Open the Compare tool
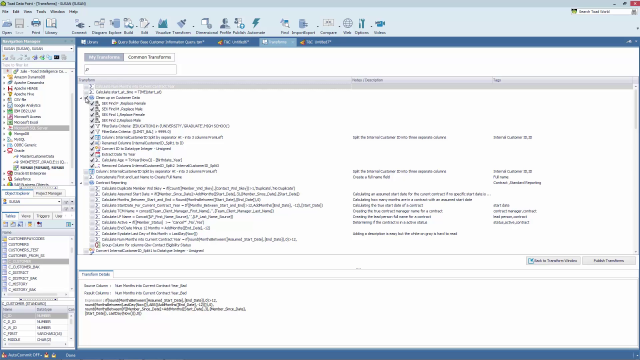The image size is (640, 360). tap(328, 25)
